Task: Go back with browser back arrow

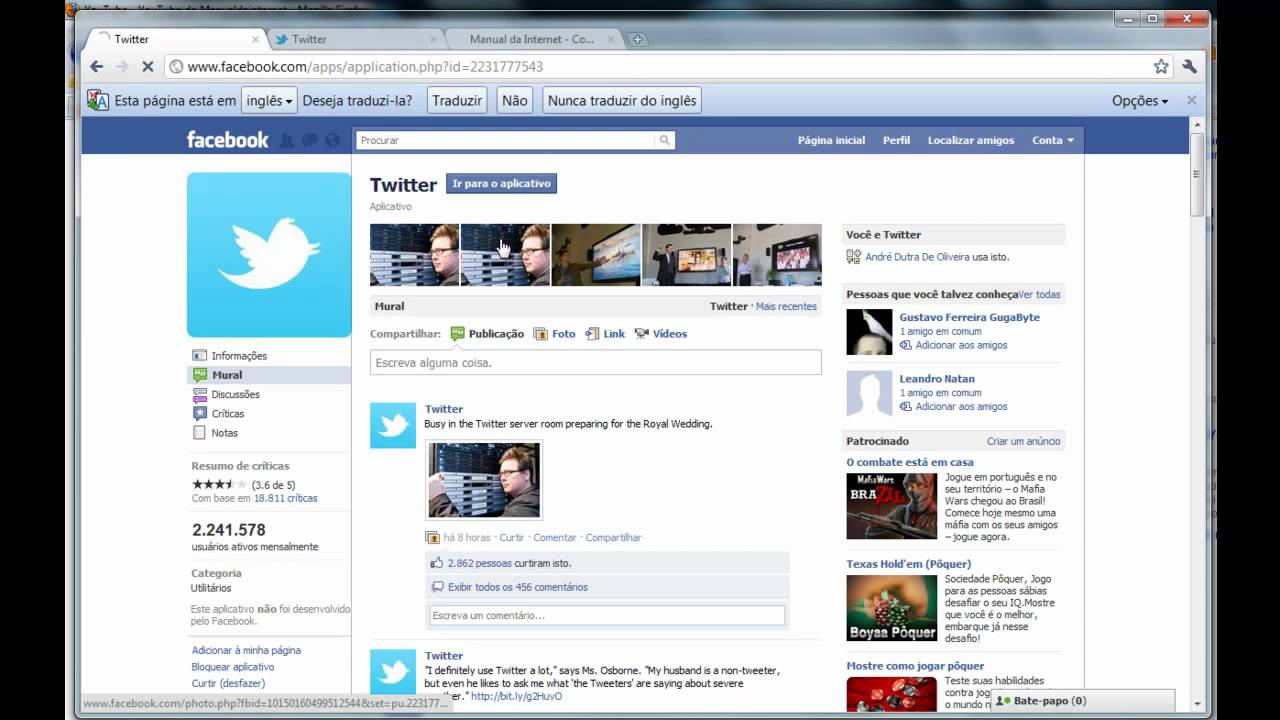Action: coord(96,67)
